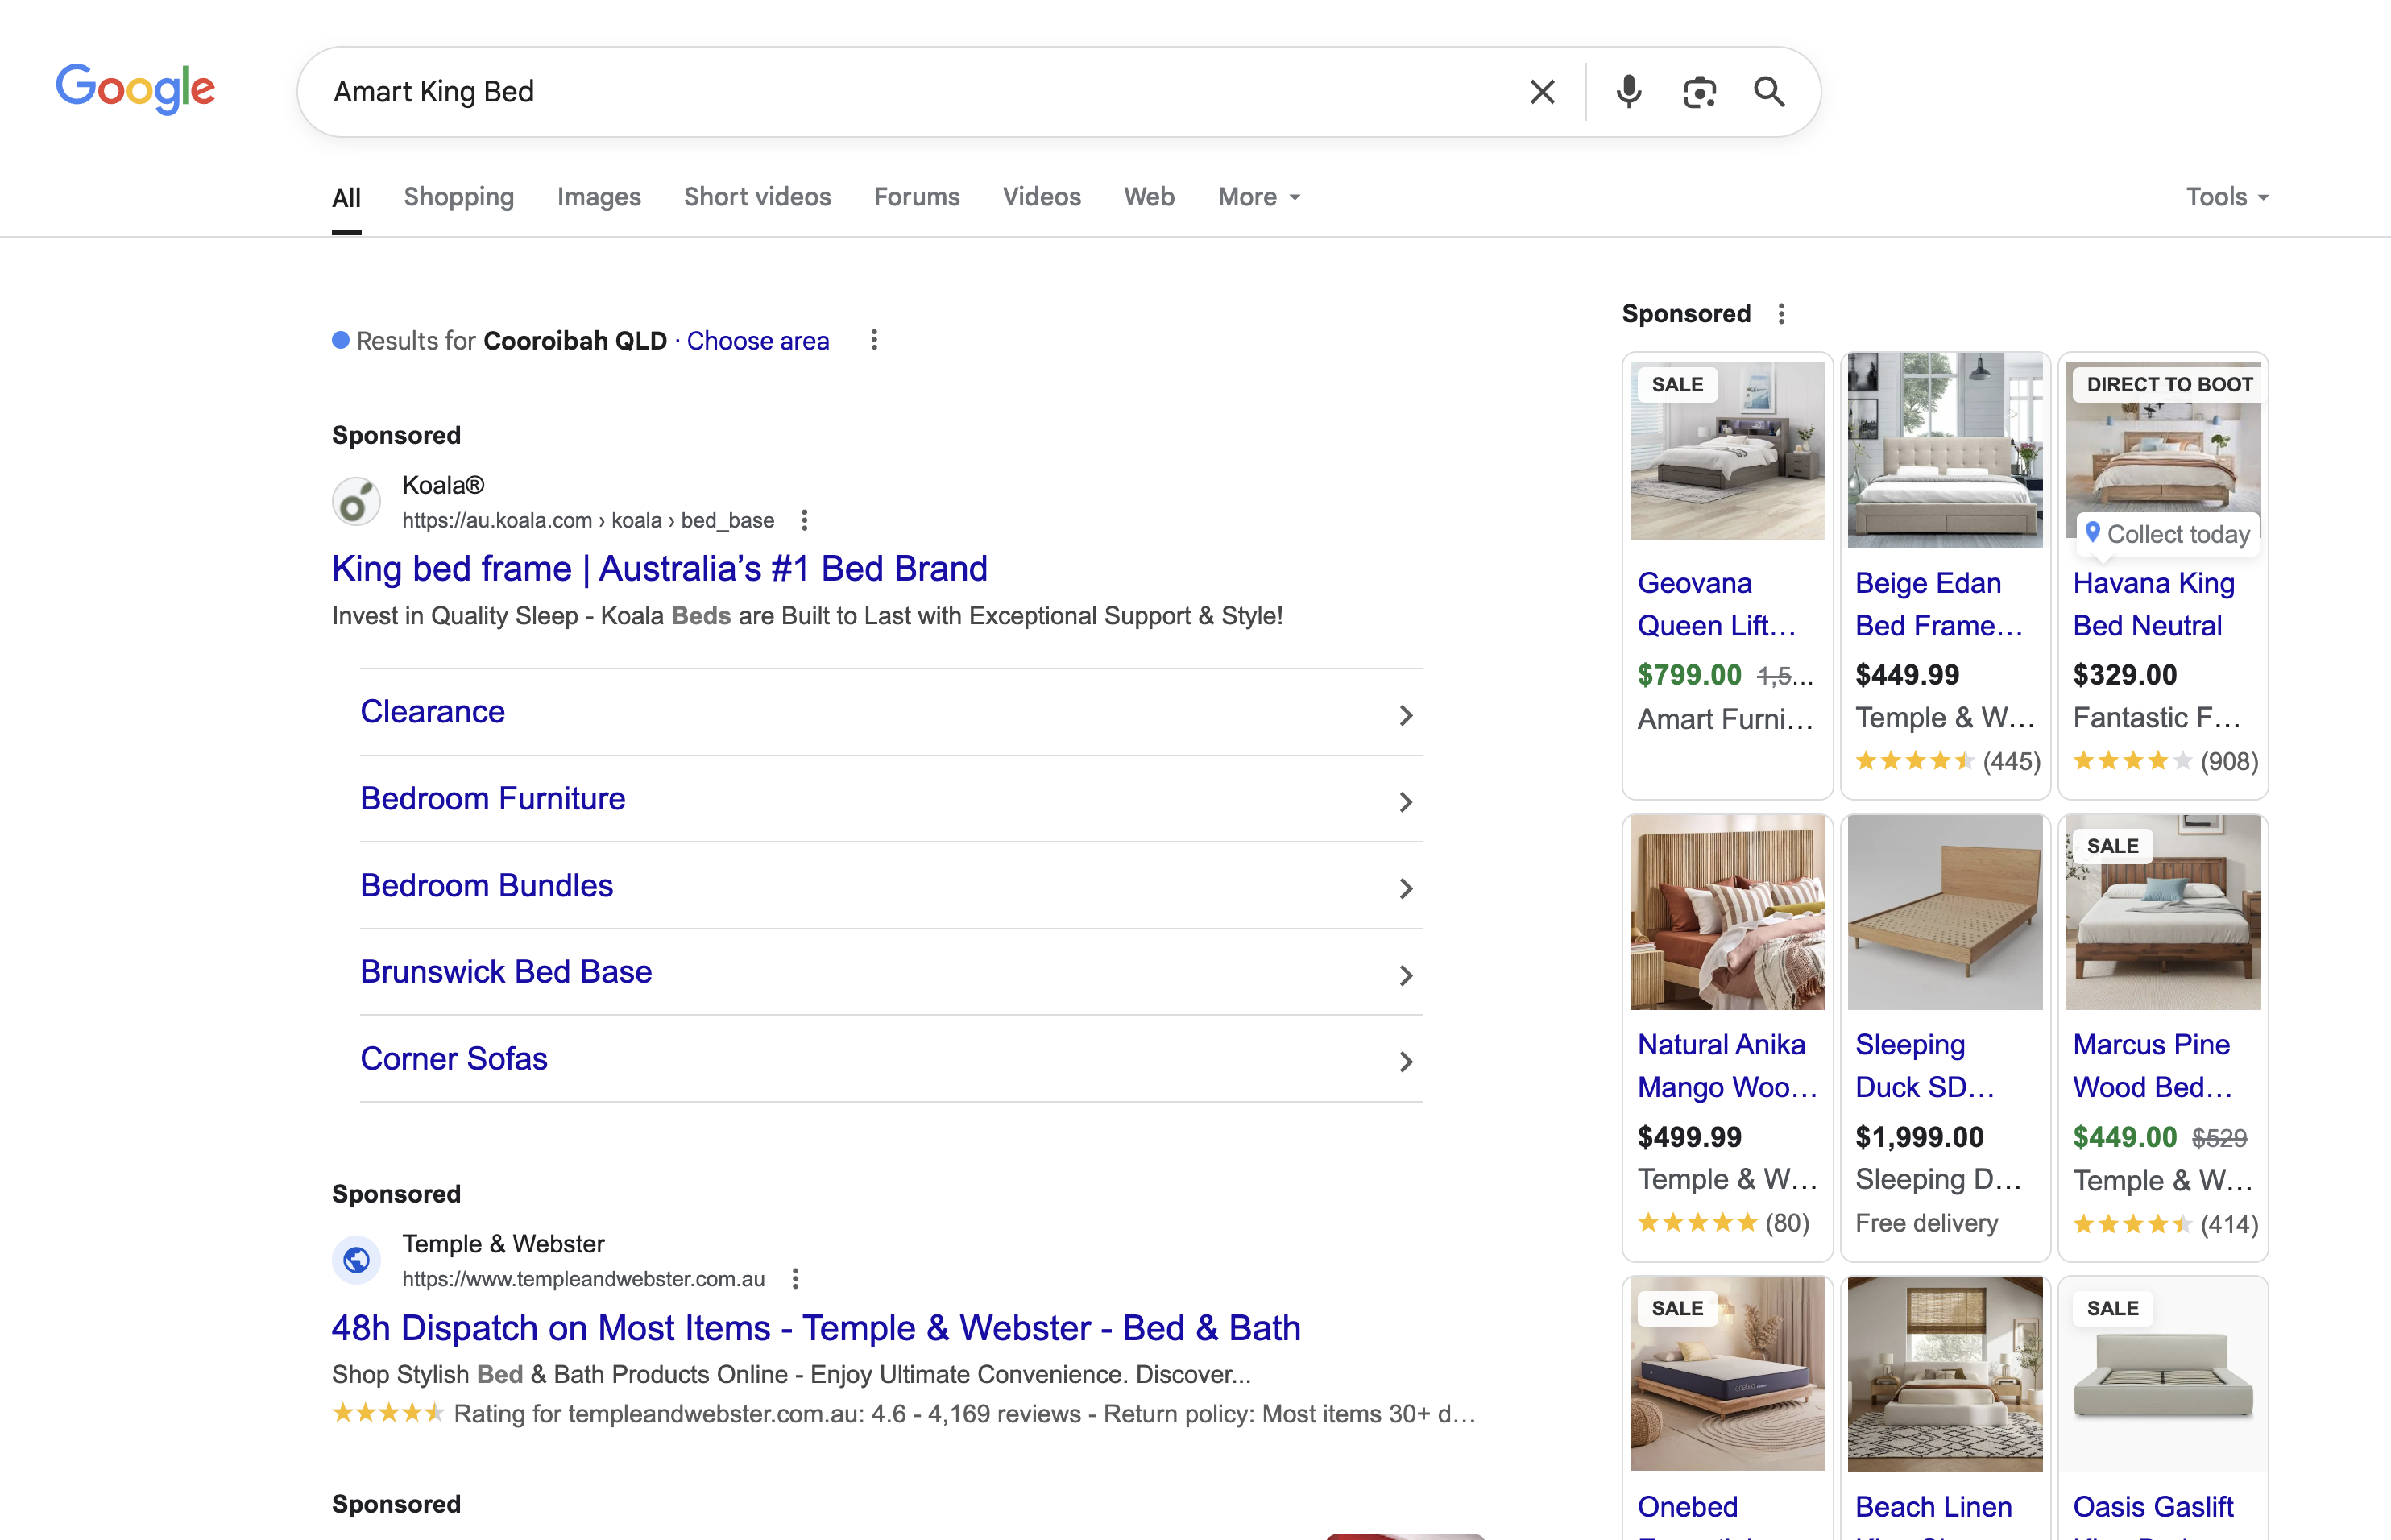This screenshot has width=2391, height=1540.
Task: Expand the Clearance sitelink row
Action: tap(1405, 714)
